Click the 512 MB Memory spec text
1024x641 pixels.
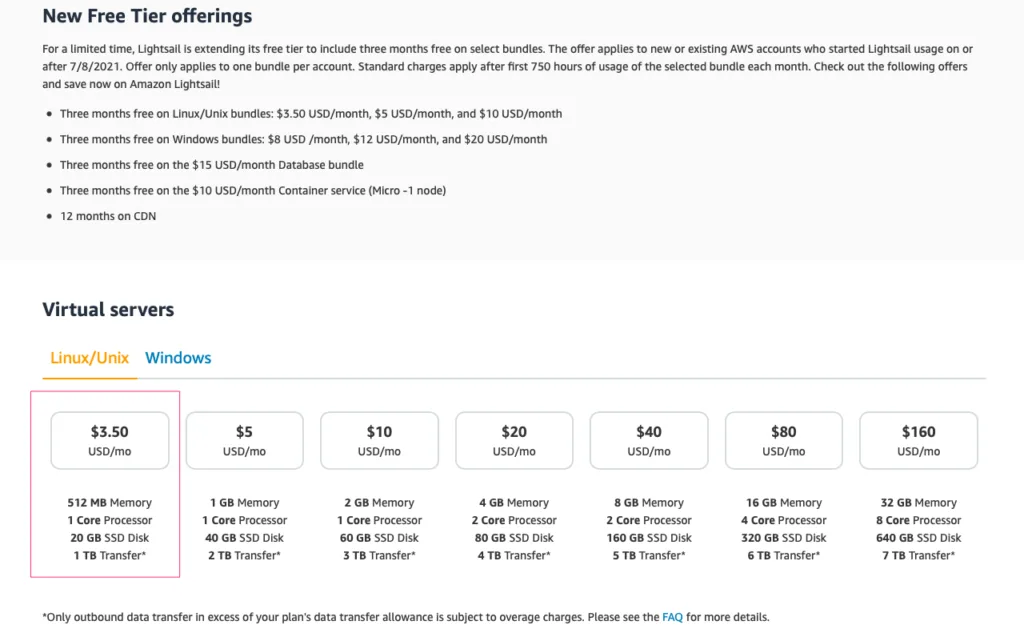click(x=110, y=503)
